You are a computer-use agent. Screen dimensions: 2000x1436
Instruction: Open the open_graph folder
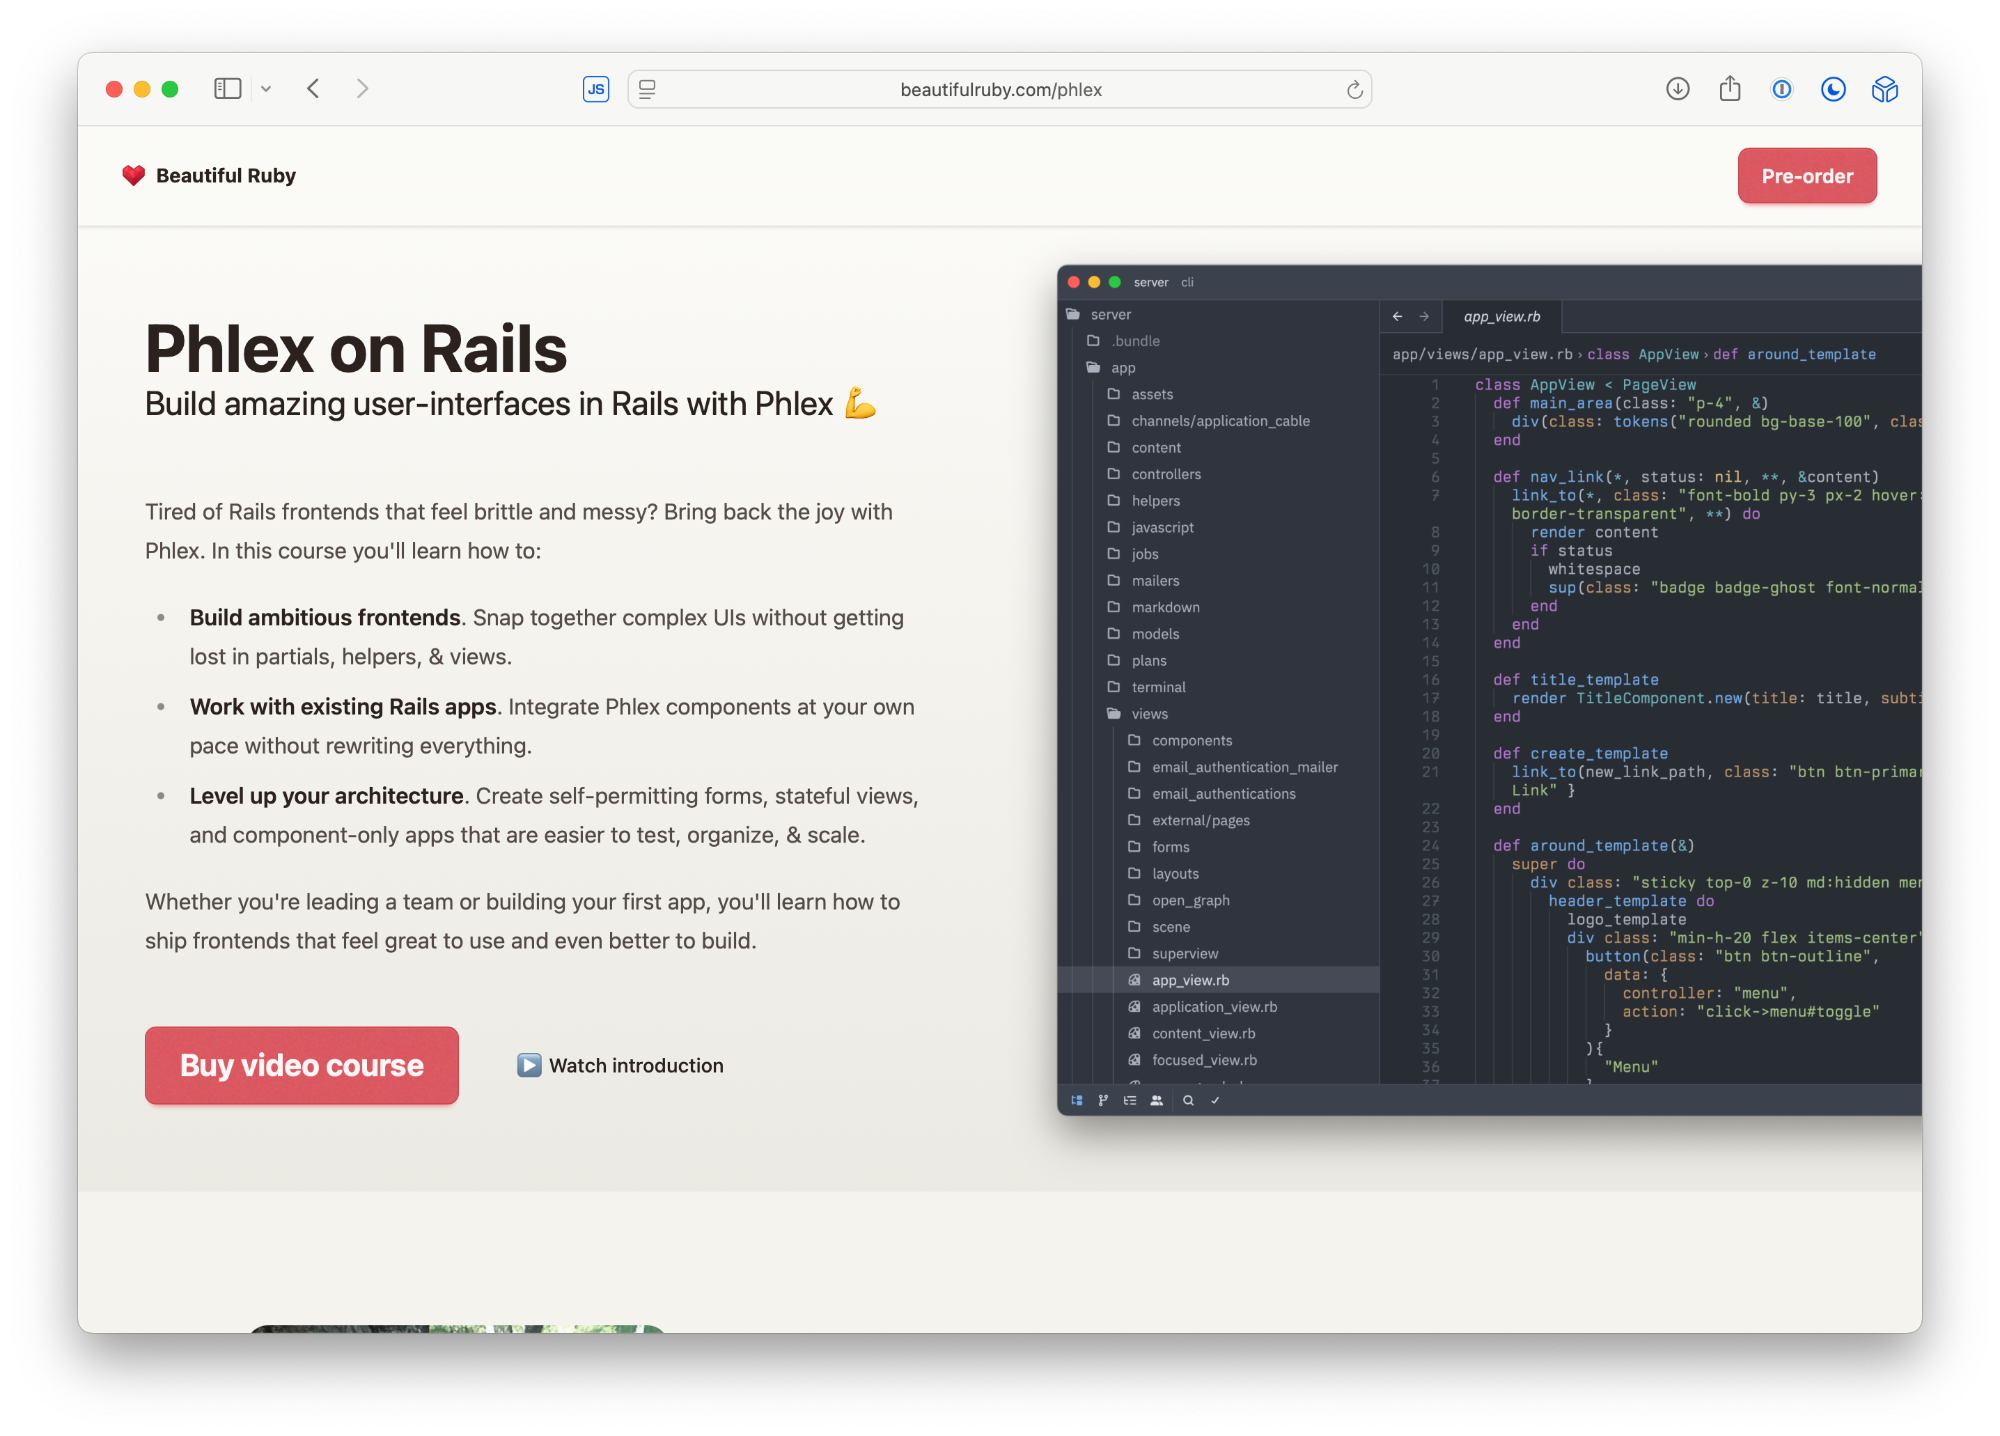pos(1218,901)
